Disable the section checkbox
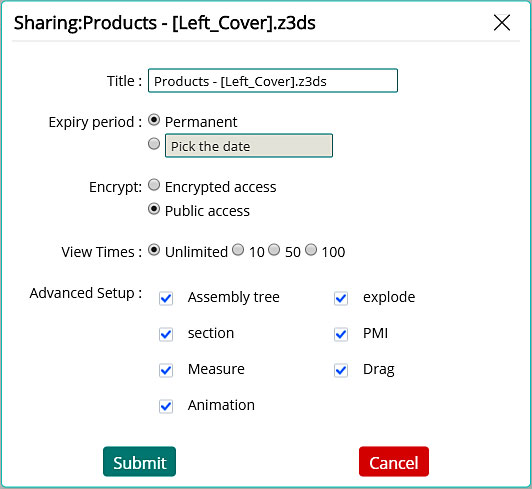 pos(166,334)
